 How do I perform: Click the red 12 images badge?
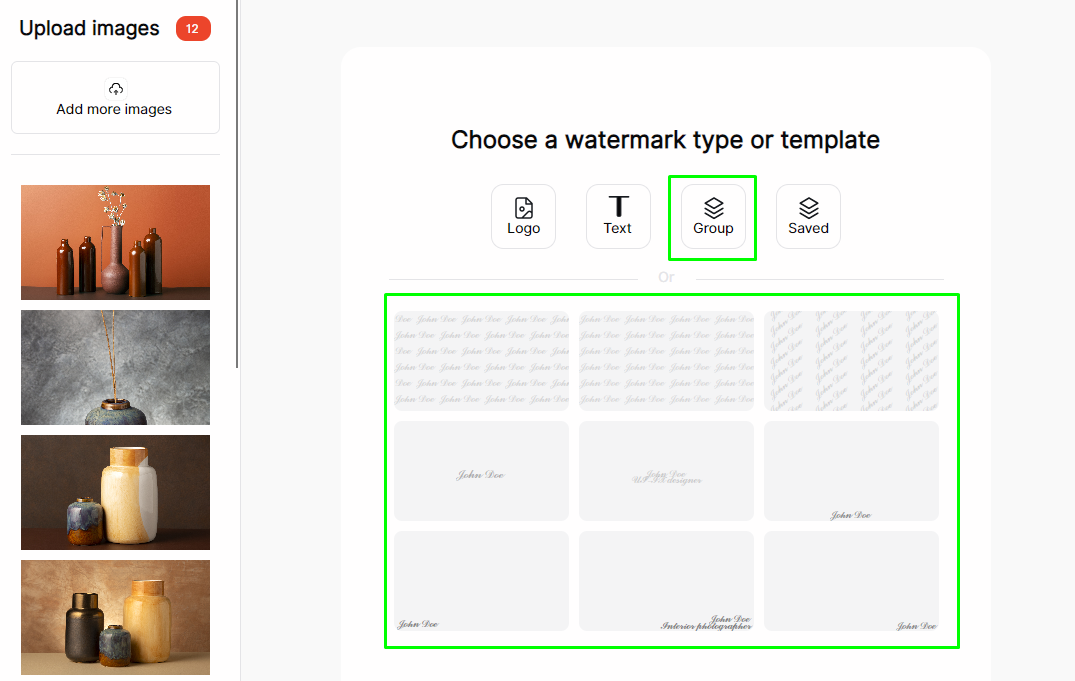[193, 29]
